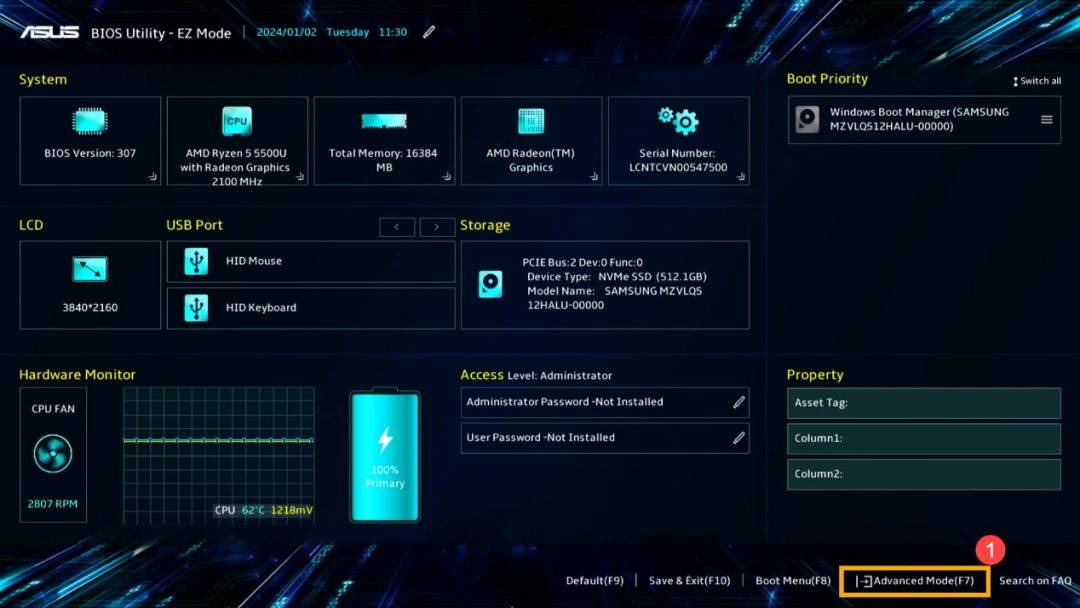This screenshot has width=1080, height=608.
Task: Select the NVMe SSD storage drive icon
Action: pos(489,284)
